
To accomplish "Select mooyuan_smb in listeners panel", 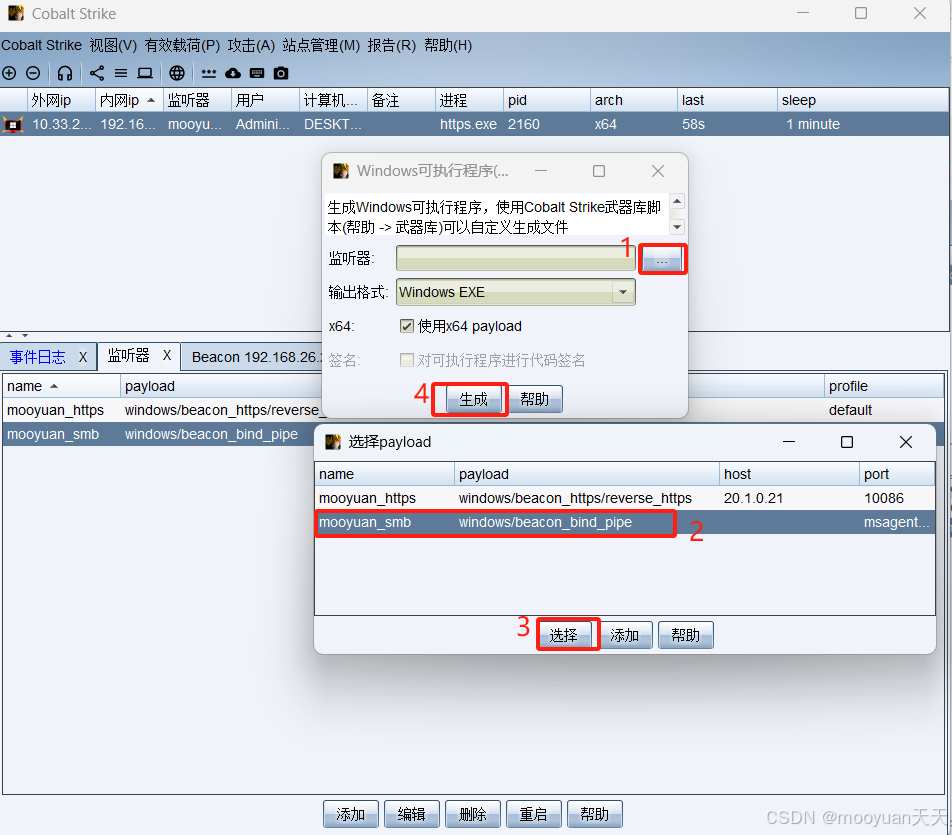I will click(159, 435).
